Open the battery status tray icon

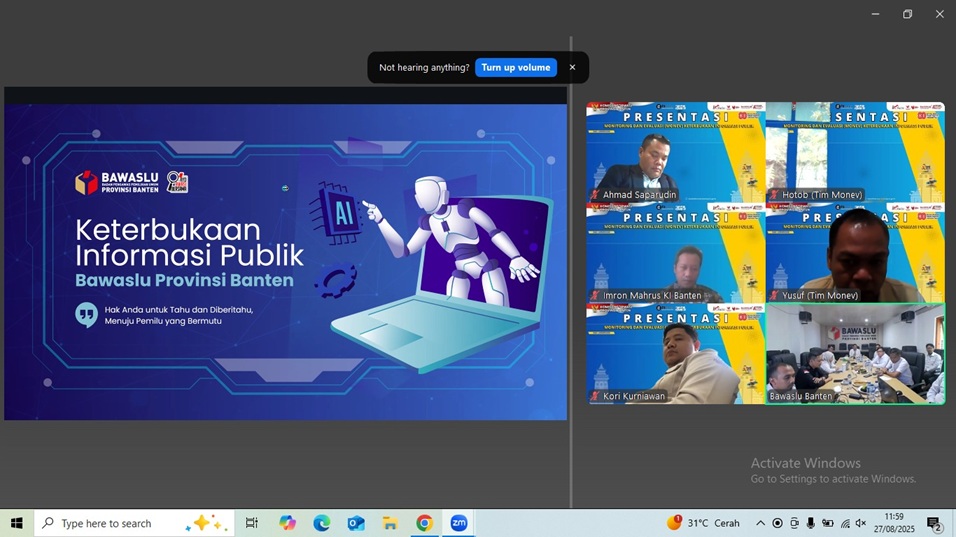coord(827,523)
